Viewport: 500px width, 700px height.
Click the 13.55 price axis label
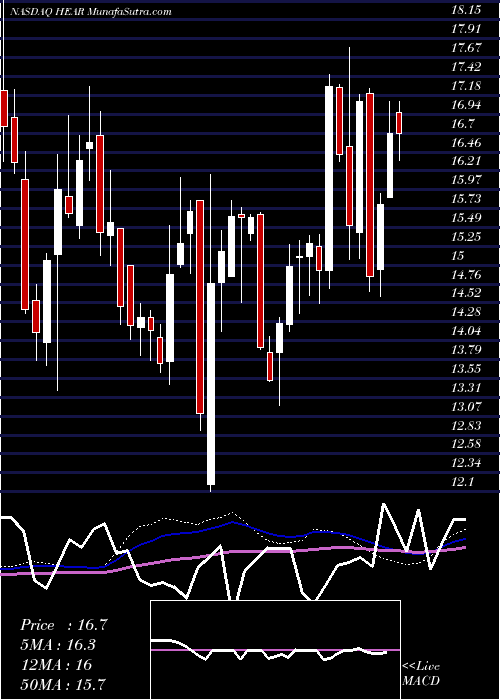[466, 369]
